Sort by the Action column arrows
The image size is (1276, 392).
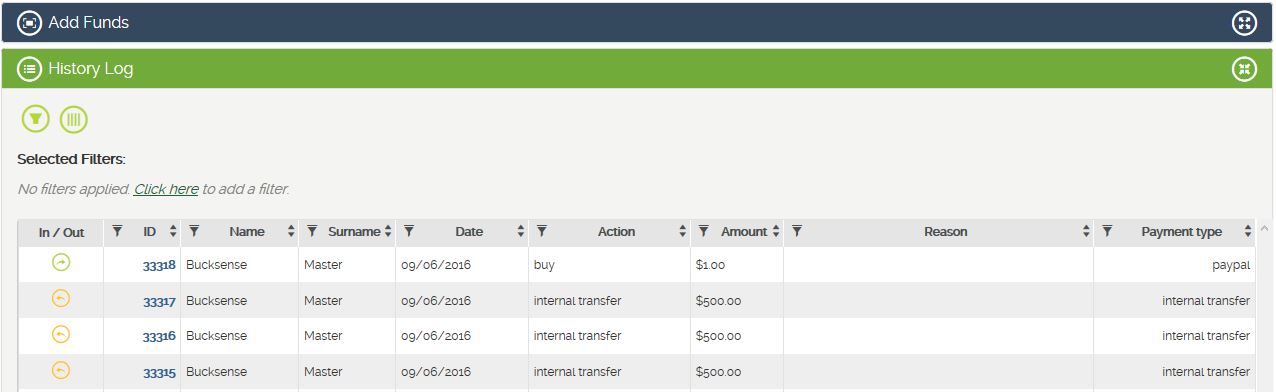pos(683,232)
